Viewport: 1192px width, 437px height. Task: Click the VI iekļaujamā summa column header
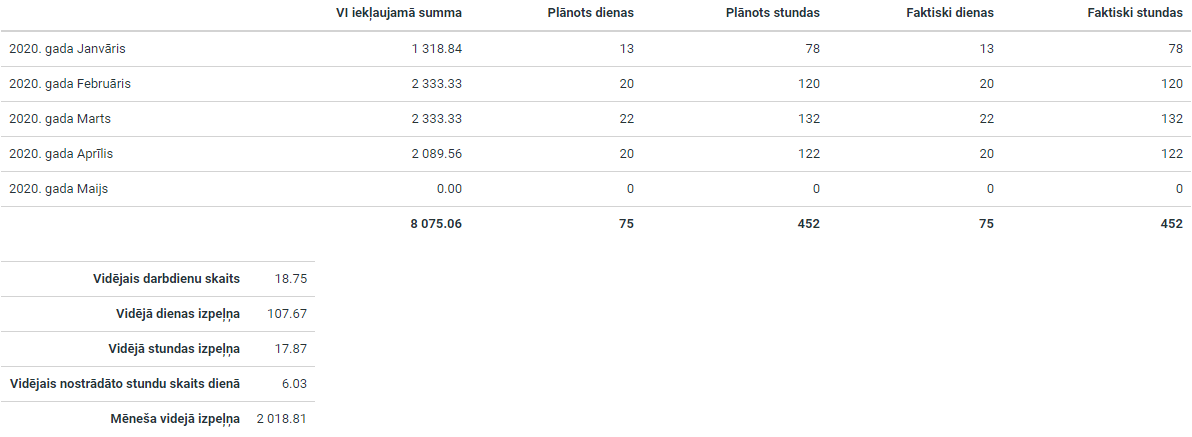click(398, 13)
